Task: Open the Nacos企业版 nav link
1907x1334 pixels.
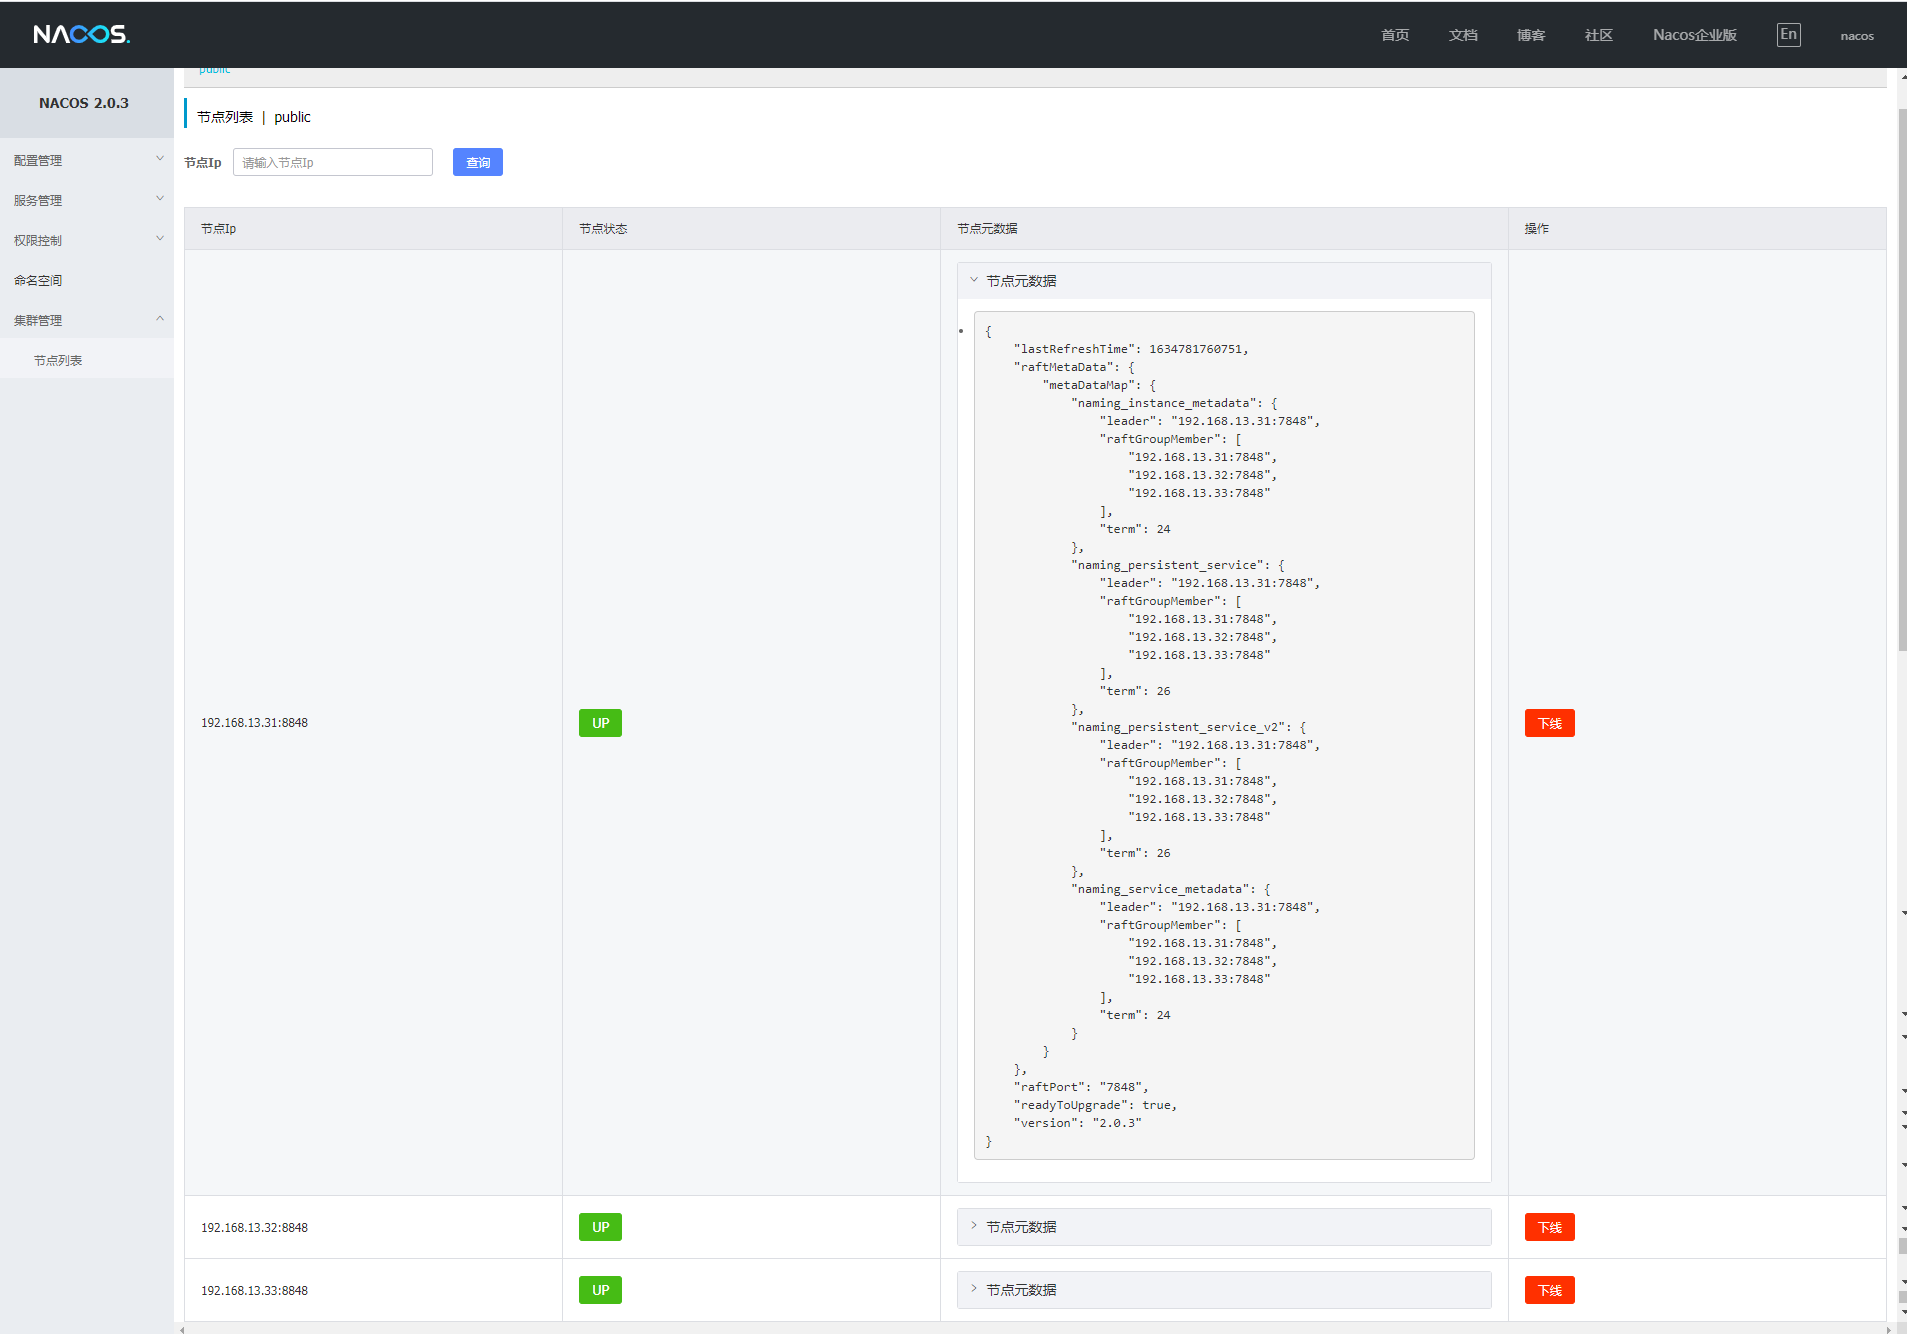Action: pyautogui.click(x=1695, y=35)
